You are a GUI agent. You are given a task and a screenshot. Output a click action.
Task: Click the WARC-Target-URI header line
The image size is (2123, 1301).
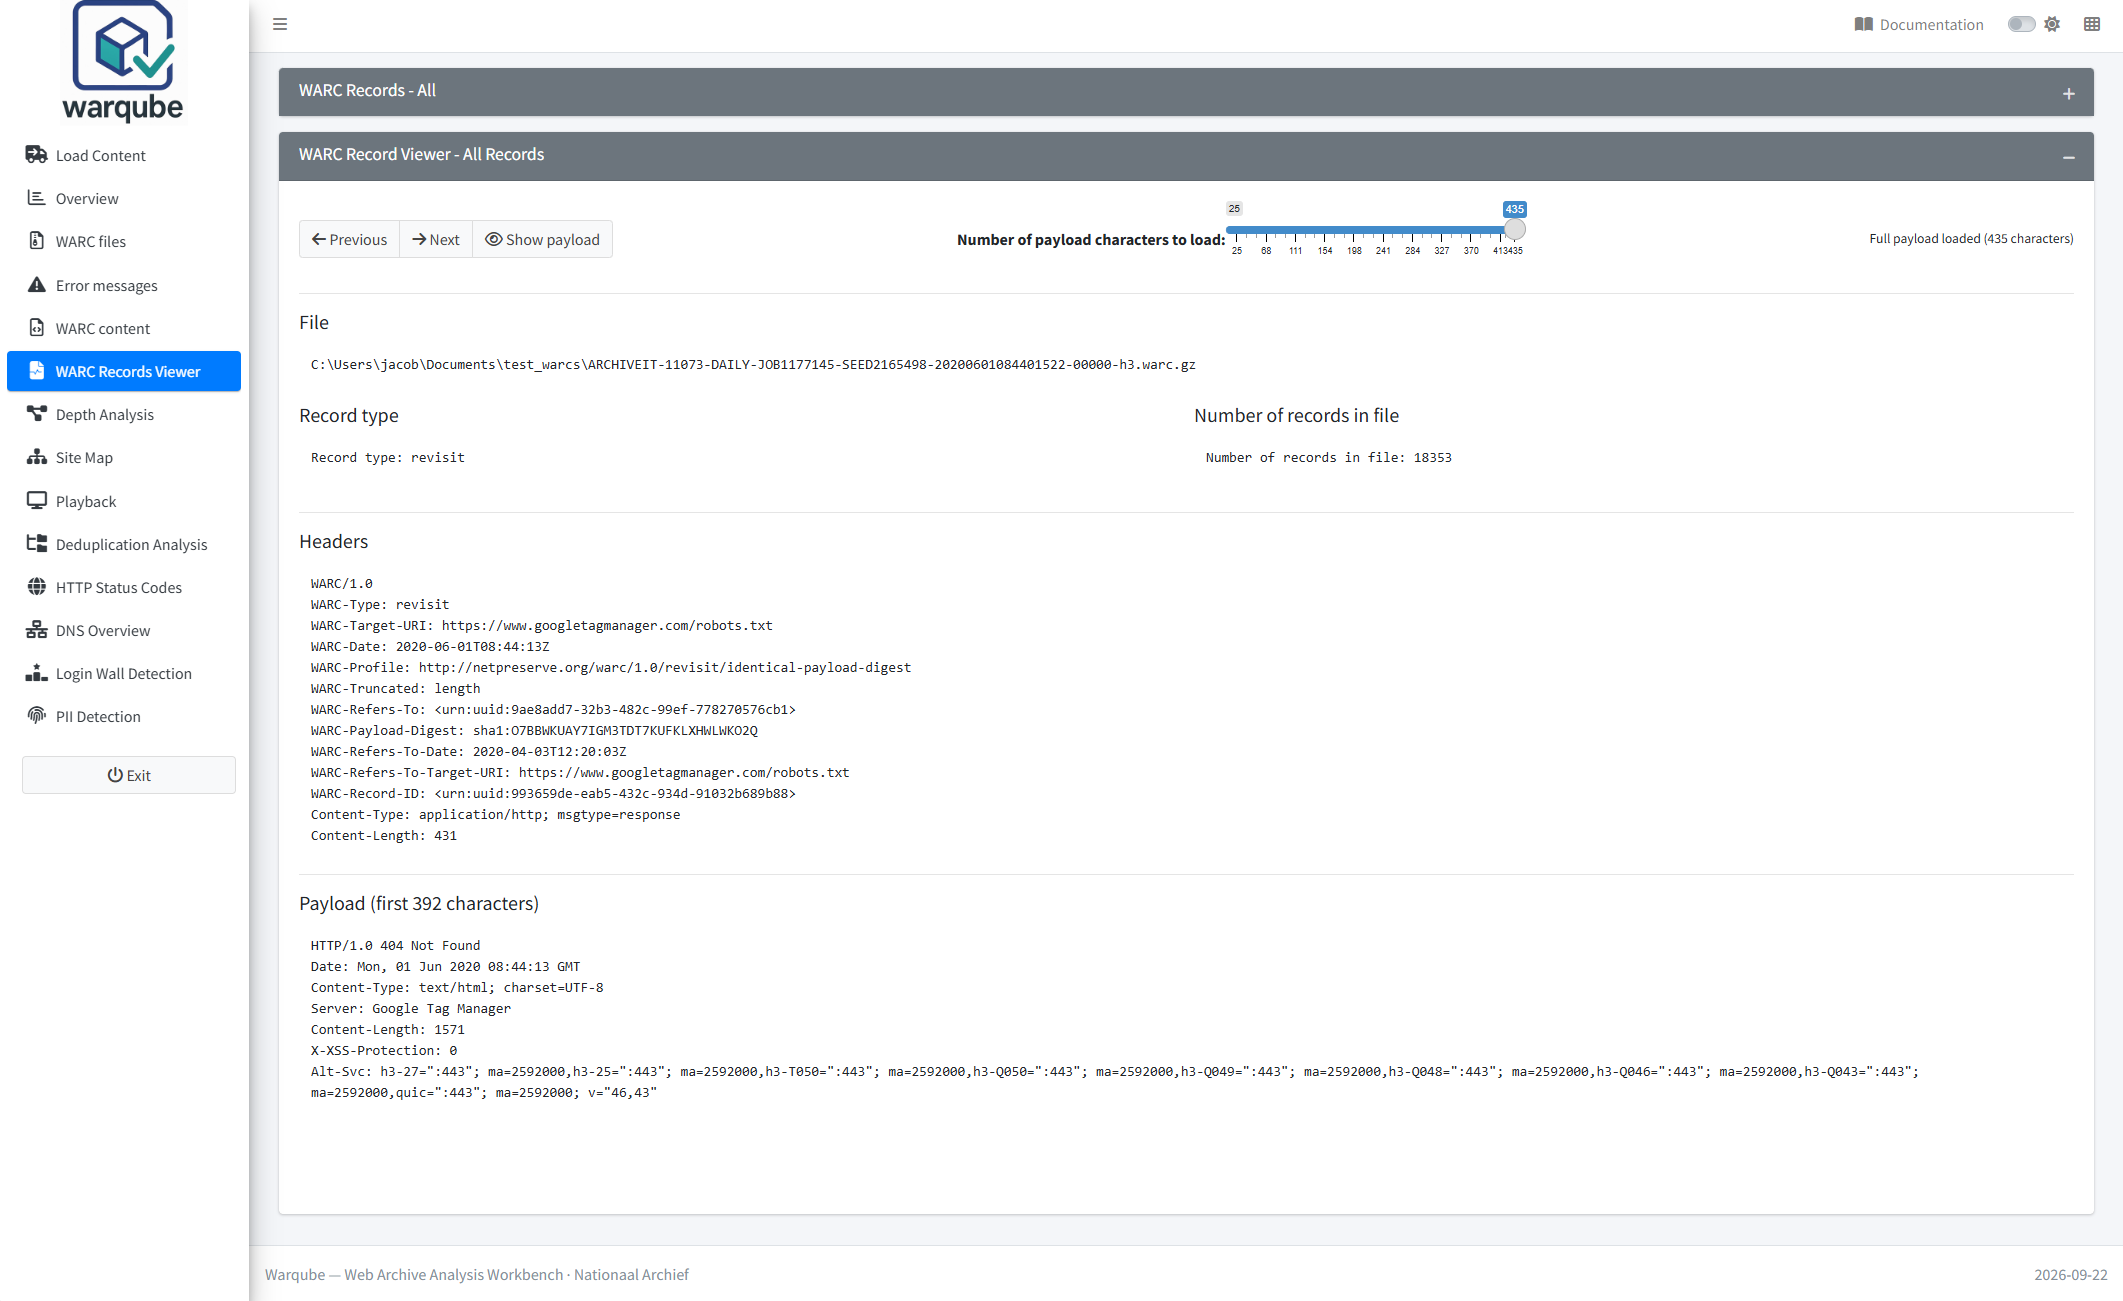542,626
